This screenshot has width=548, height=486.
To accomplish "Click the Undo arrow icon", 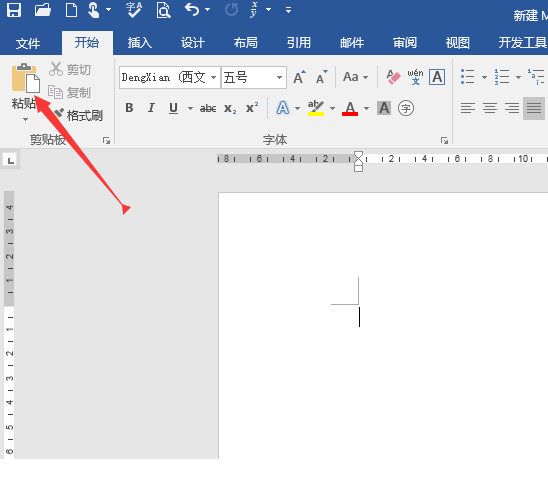I will (x=192, y=9).
